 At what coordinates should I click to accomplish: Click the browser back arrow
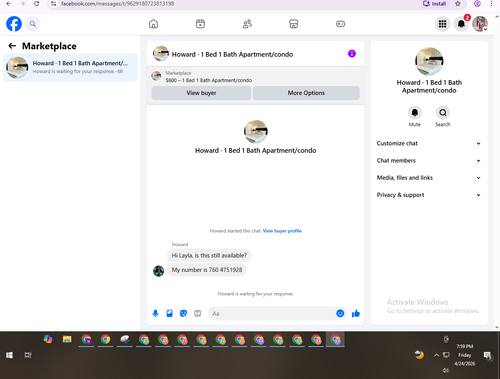tap(8, 4)
